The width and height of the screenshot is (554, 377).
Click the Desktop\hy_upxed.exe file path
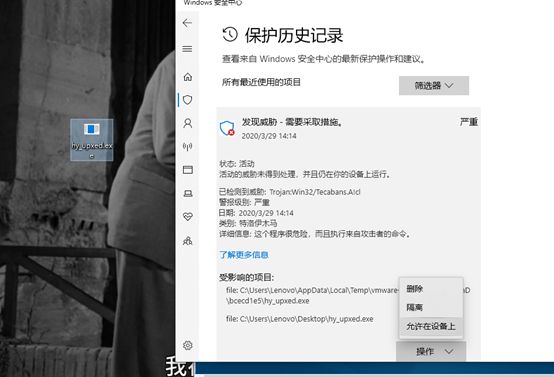pyautogui.click(x=300, y=319)
